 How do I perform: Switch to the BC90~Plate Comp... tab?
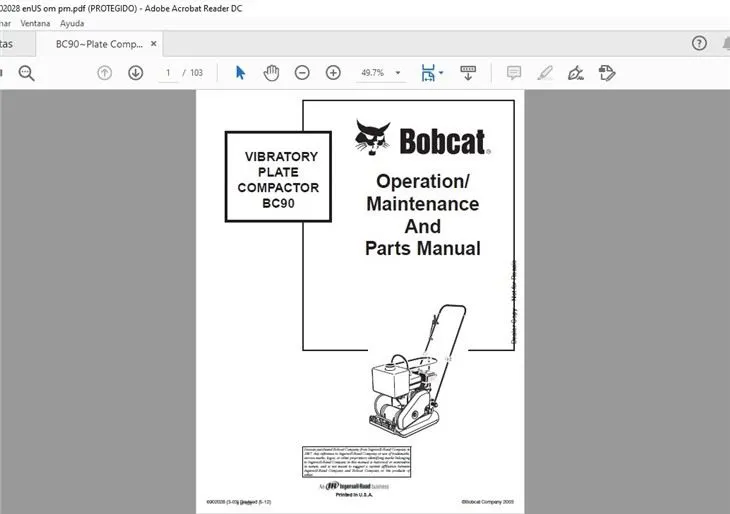pyautogui.click(x=99, y=44)
